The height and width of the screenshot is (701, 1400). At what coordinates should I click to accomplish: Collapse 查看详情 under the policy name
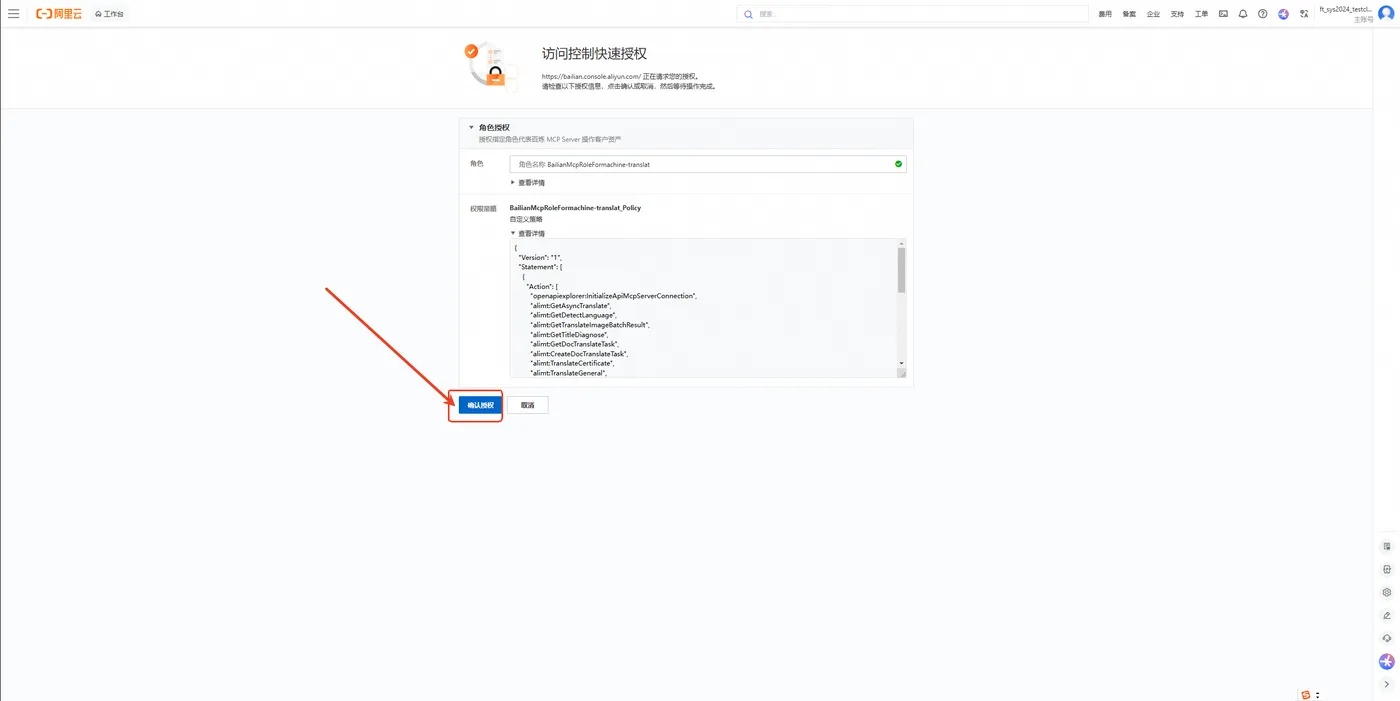(528, 234)
